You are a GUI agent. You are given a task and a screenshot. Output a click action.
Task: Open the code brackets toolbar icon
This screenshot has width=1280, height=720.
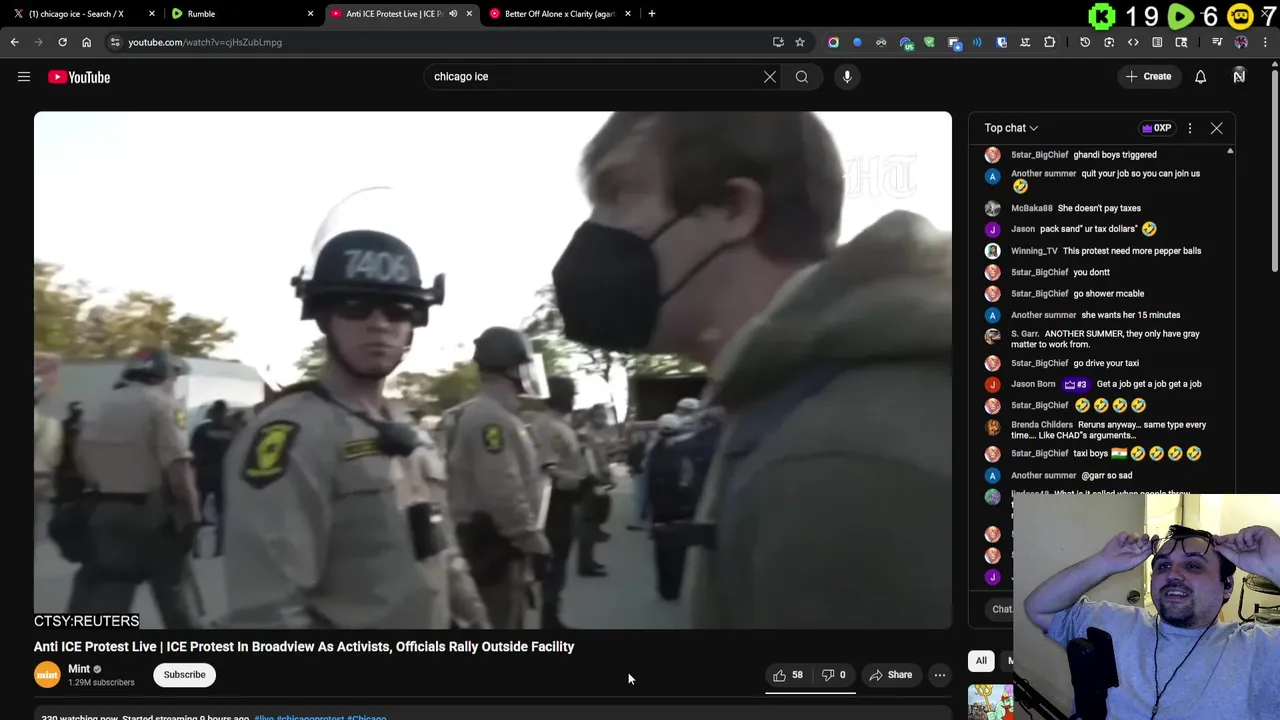click(x=1133, y=42)
